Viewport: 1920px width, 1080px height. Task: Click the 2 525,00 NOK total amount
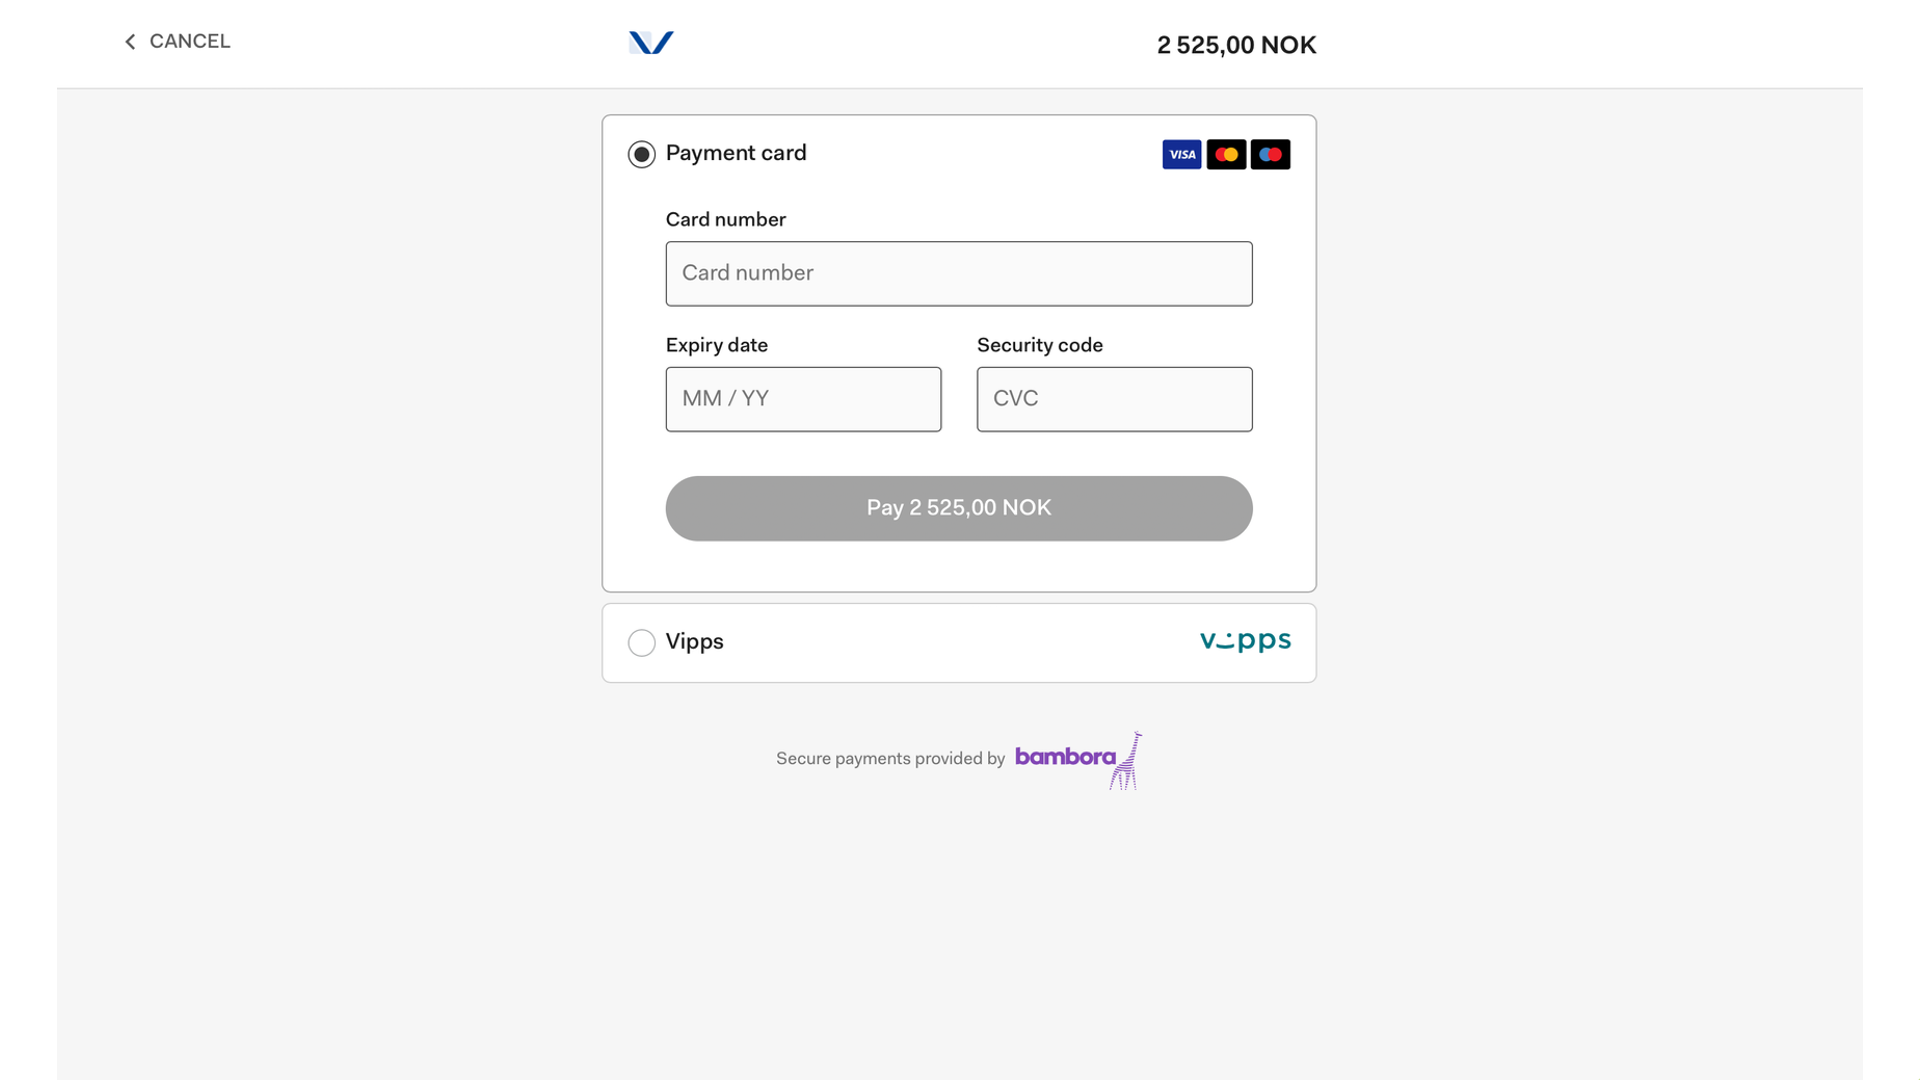(x=1236, y=45)
